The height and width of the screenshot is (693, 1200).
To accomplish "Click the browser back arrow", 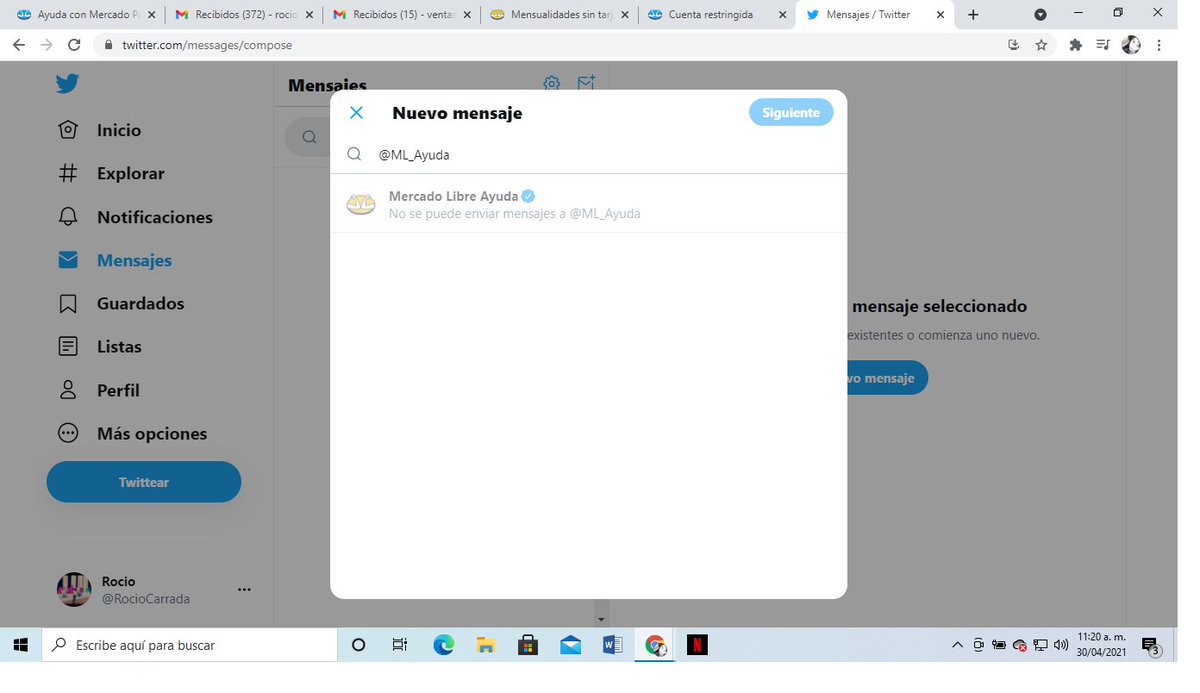I will 19,45.
